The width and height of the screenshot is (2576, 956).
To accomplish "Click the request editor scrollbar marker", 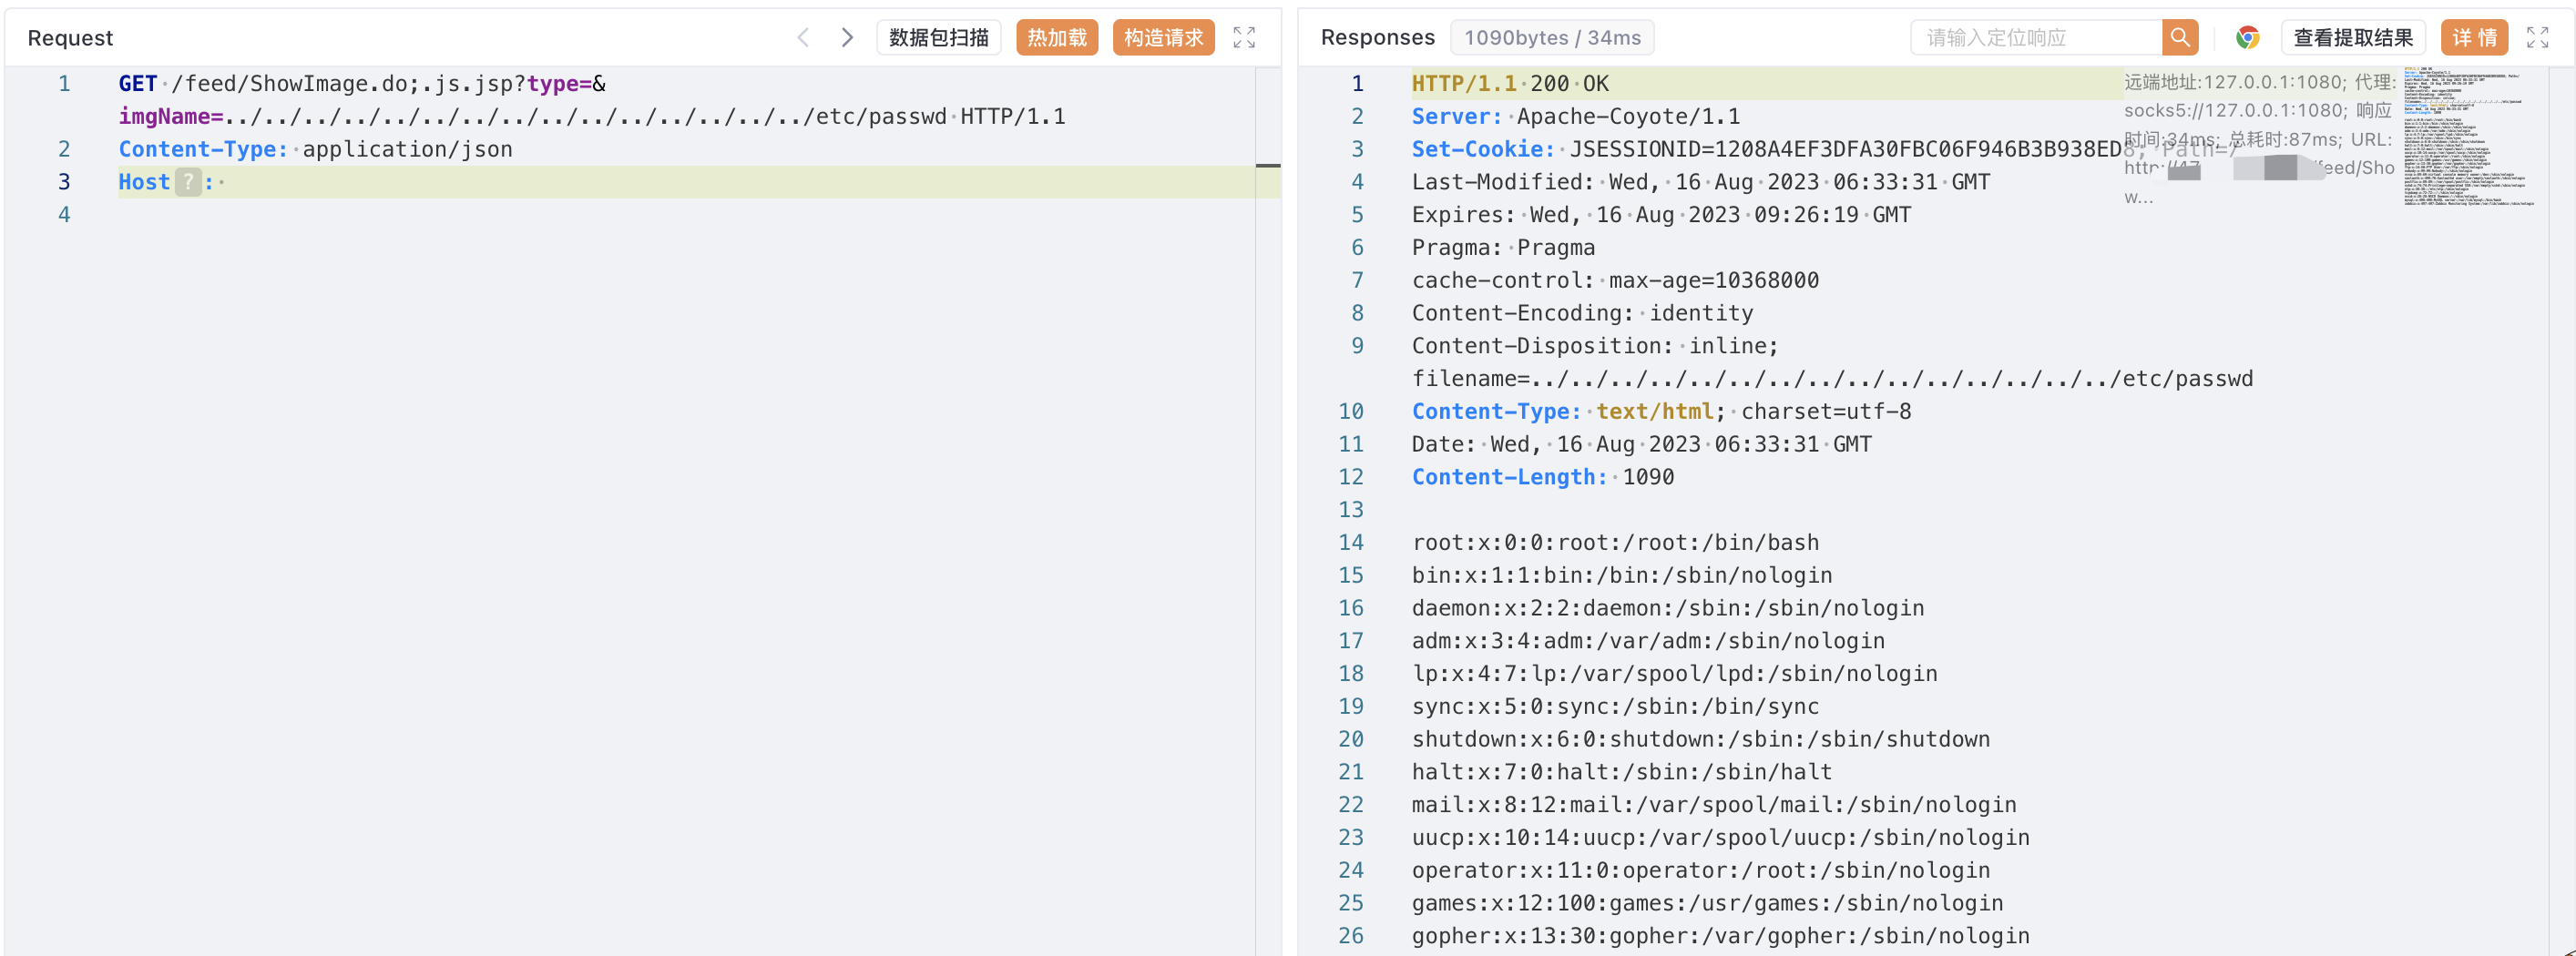I will (1268, 165).
